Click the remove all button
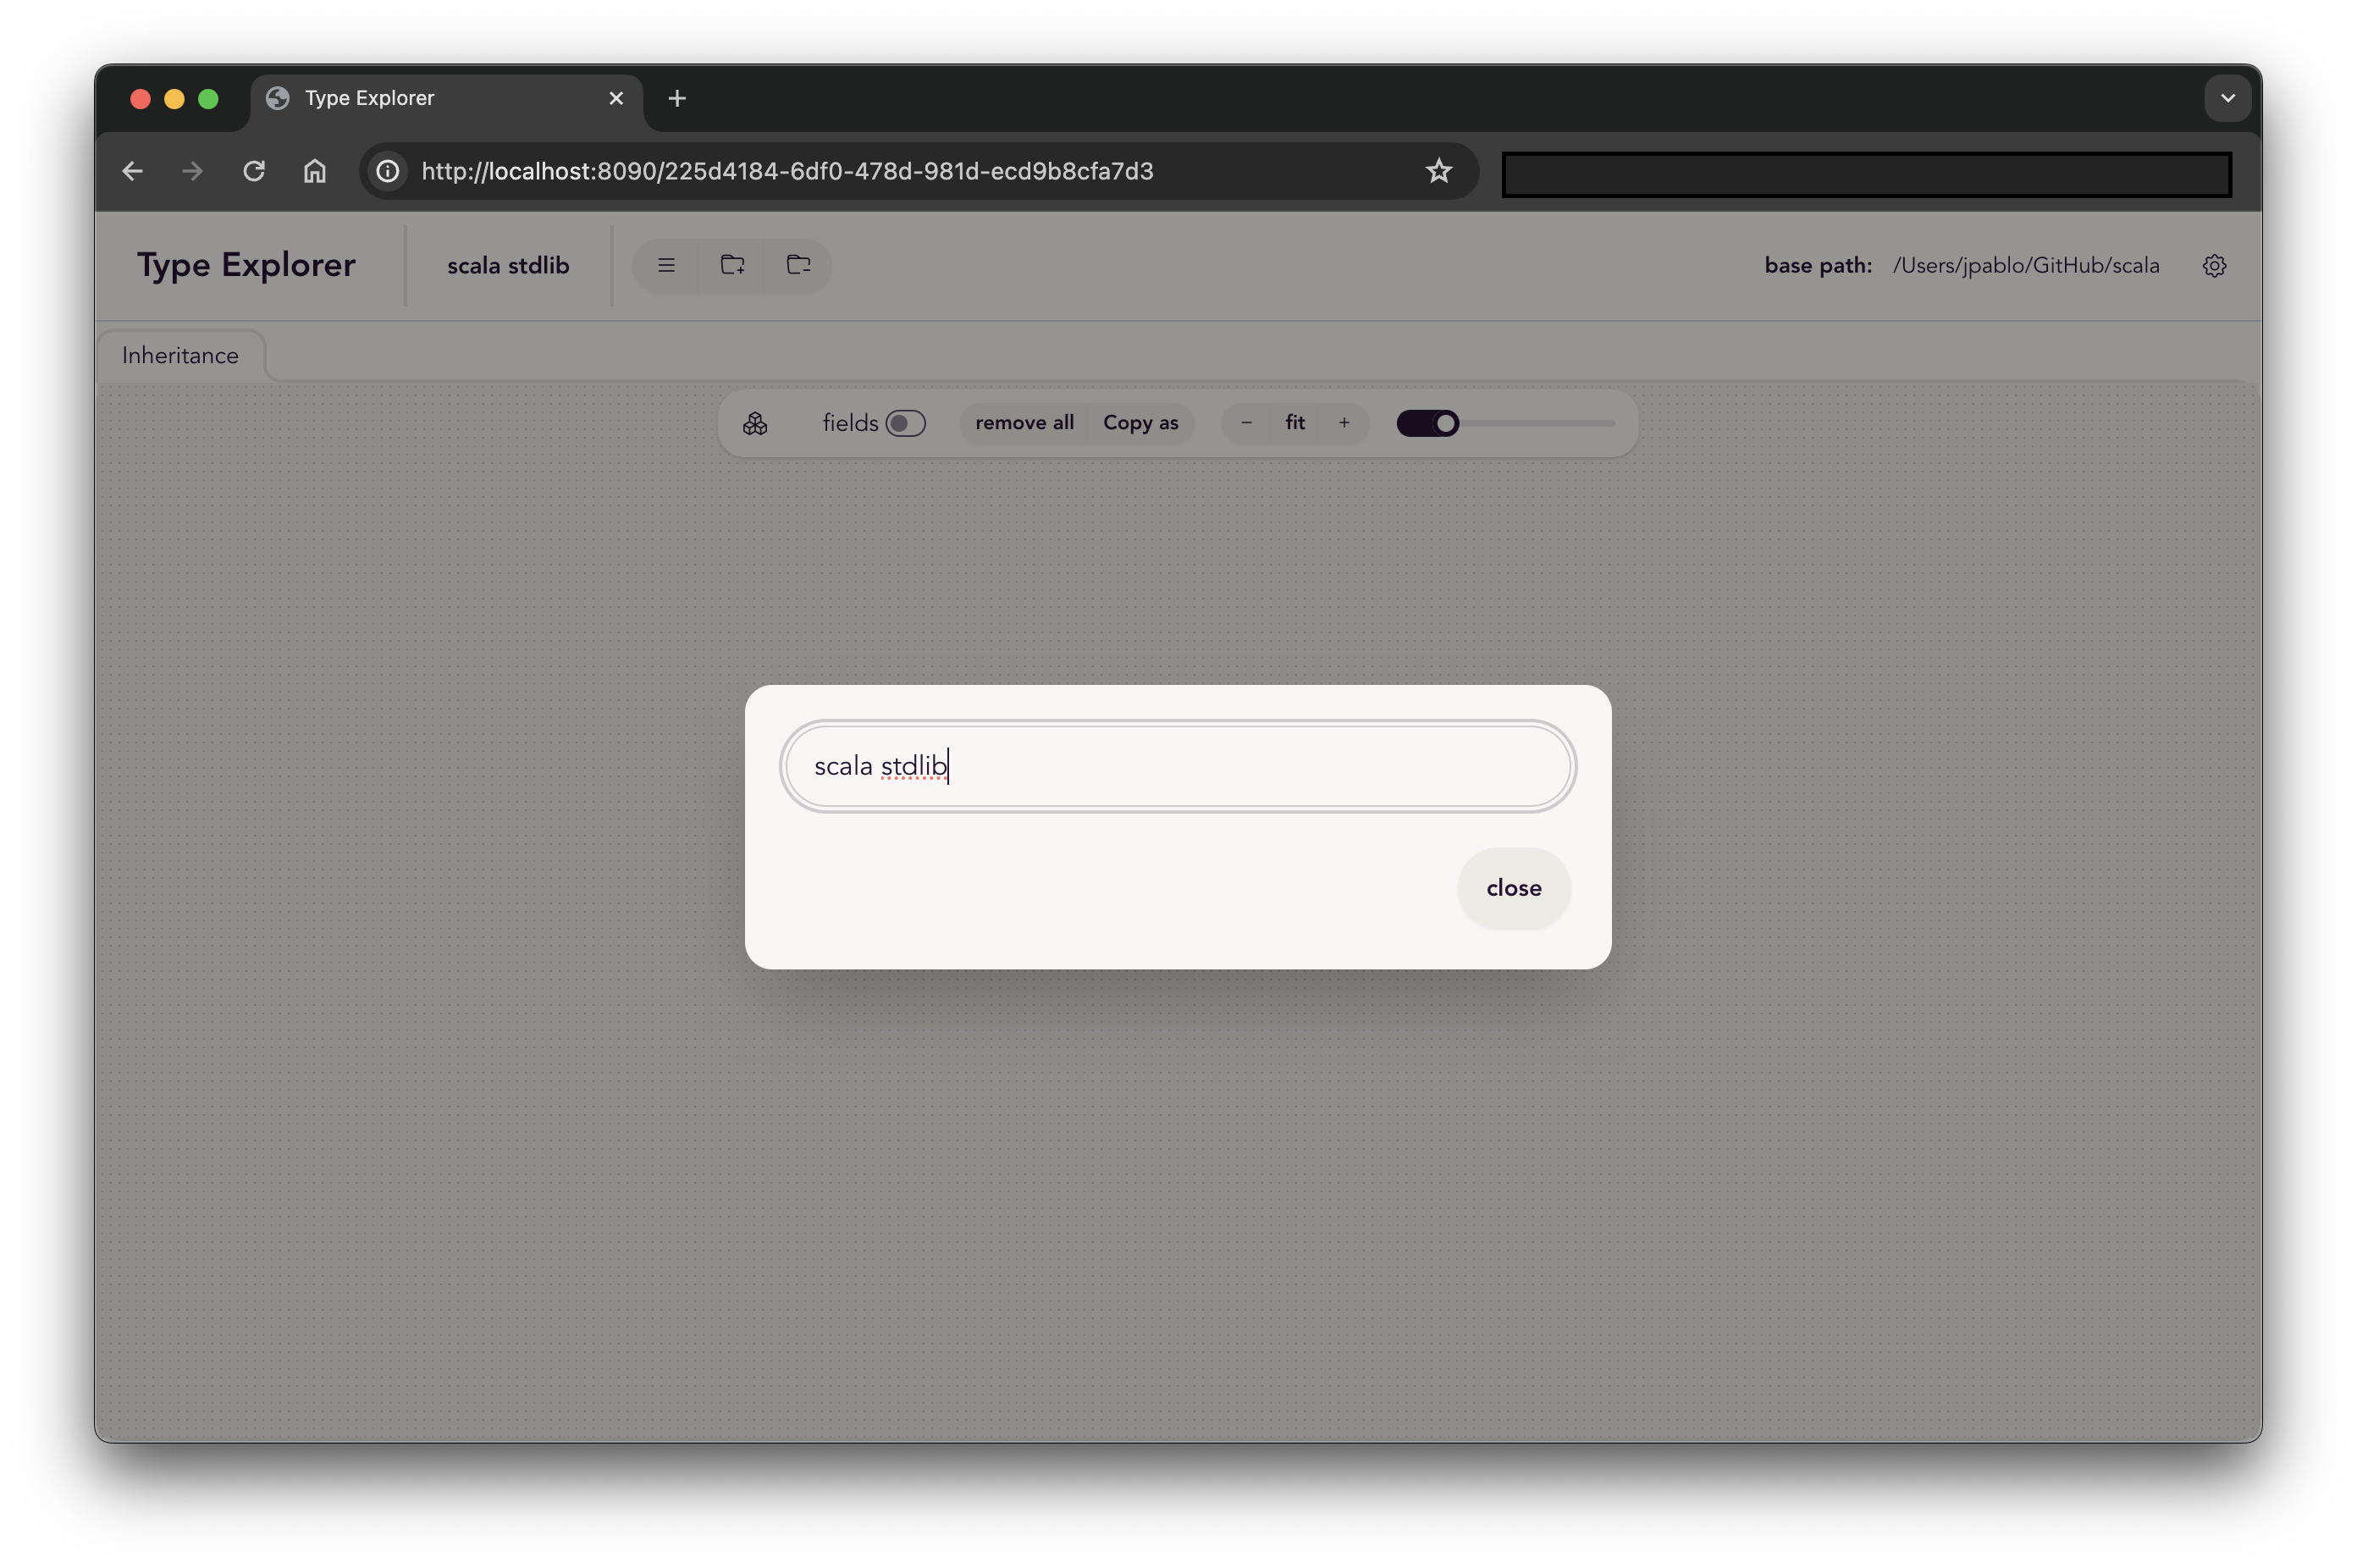This screenshot has height=1568, width=2357. coord(1024,423)
